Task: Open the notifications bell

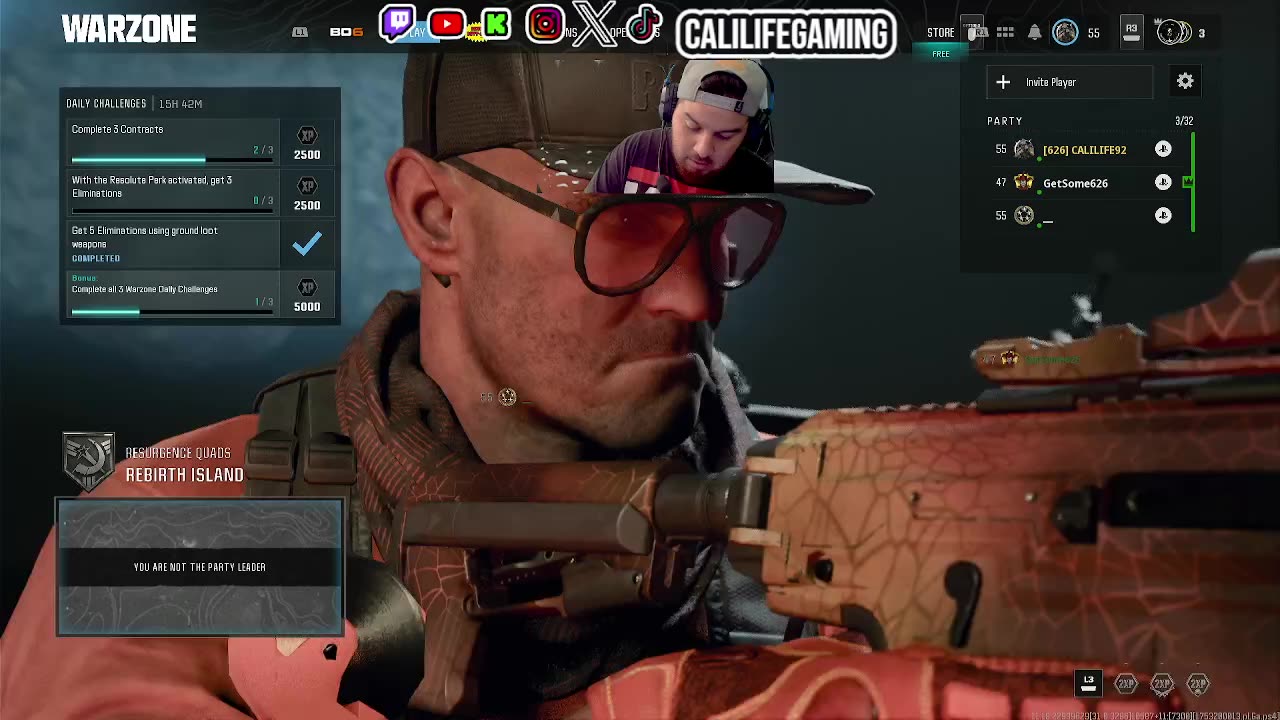Action: pos(1035,33)
